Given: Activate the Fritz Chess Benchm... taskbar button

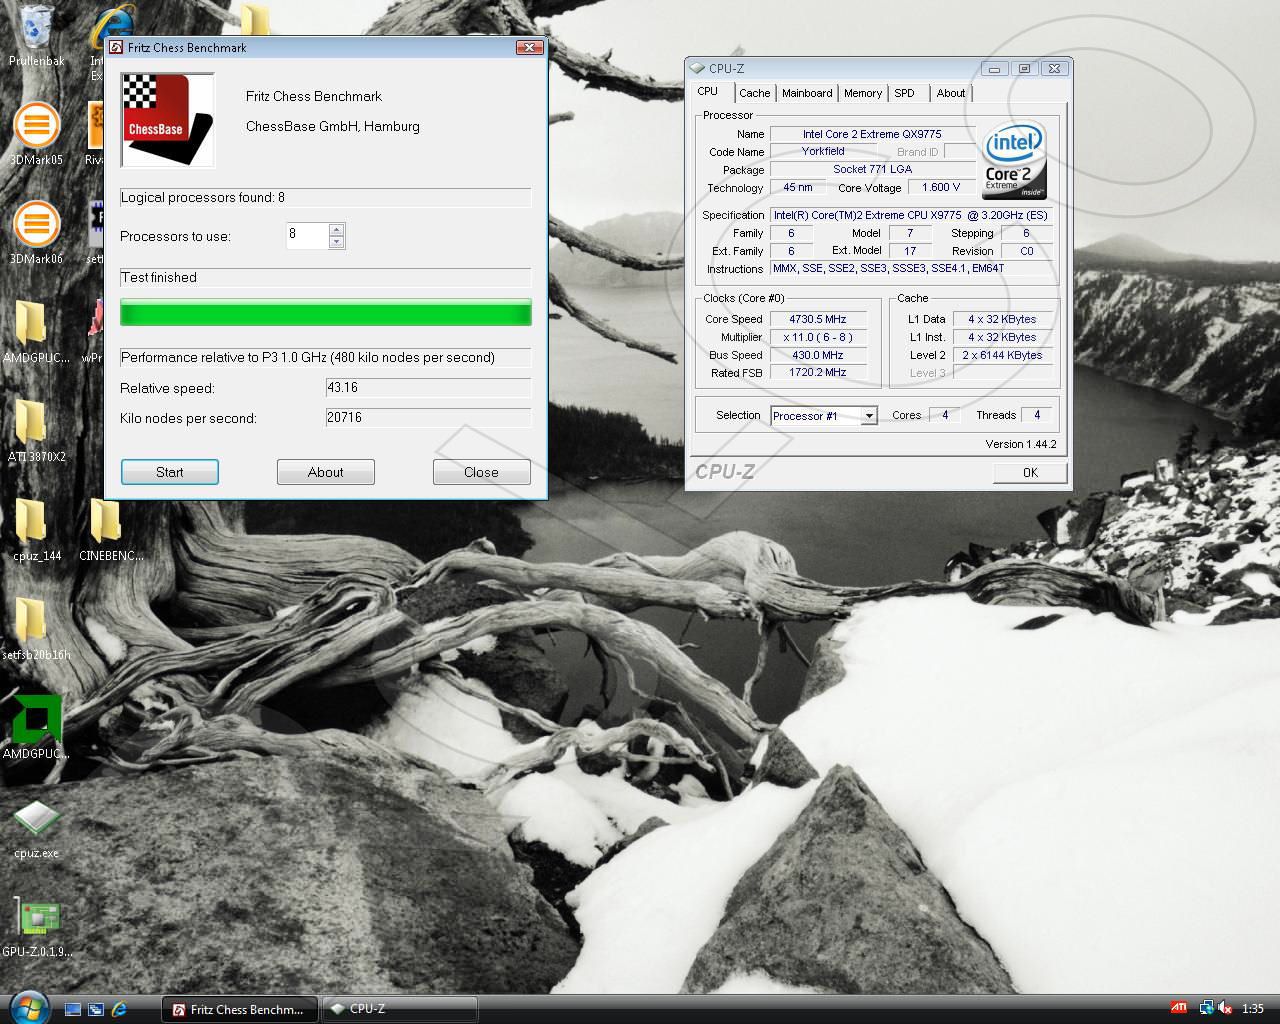Looking at the screenshot, I should 240,1009.
